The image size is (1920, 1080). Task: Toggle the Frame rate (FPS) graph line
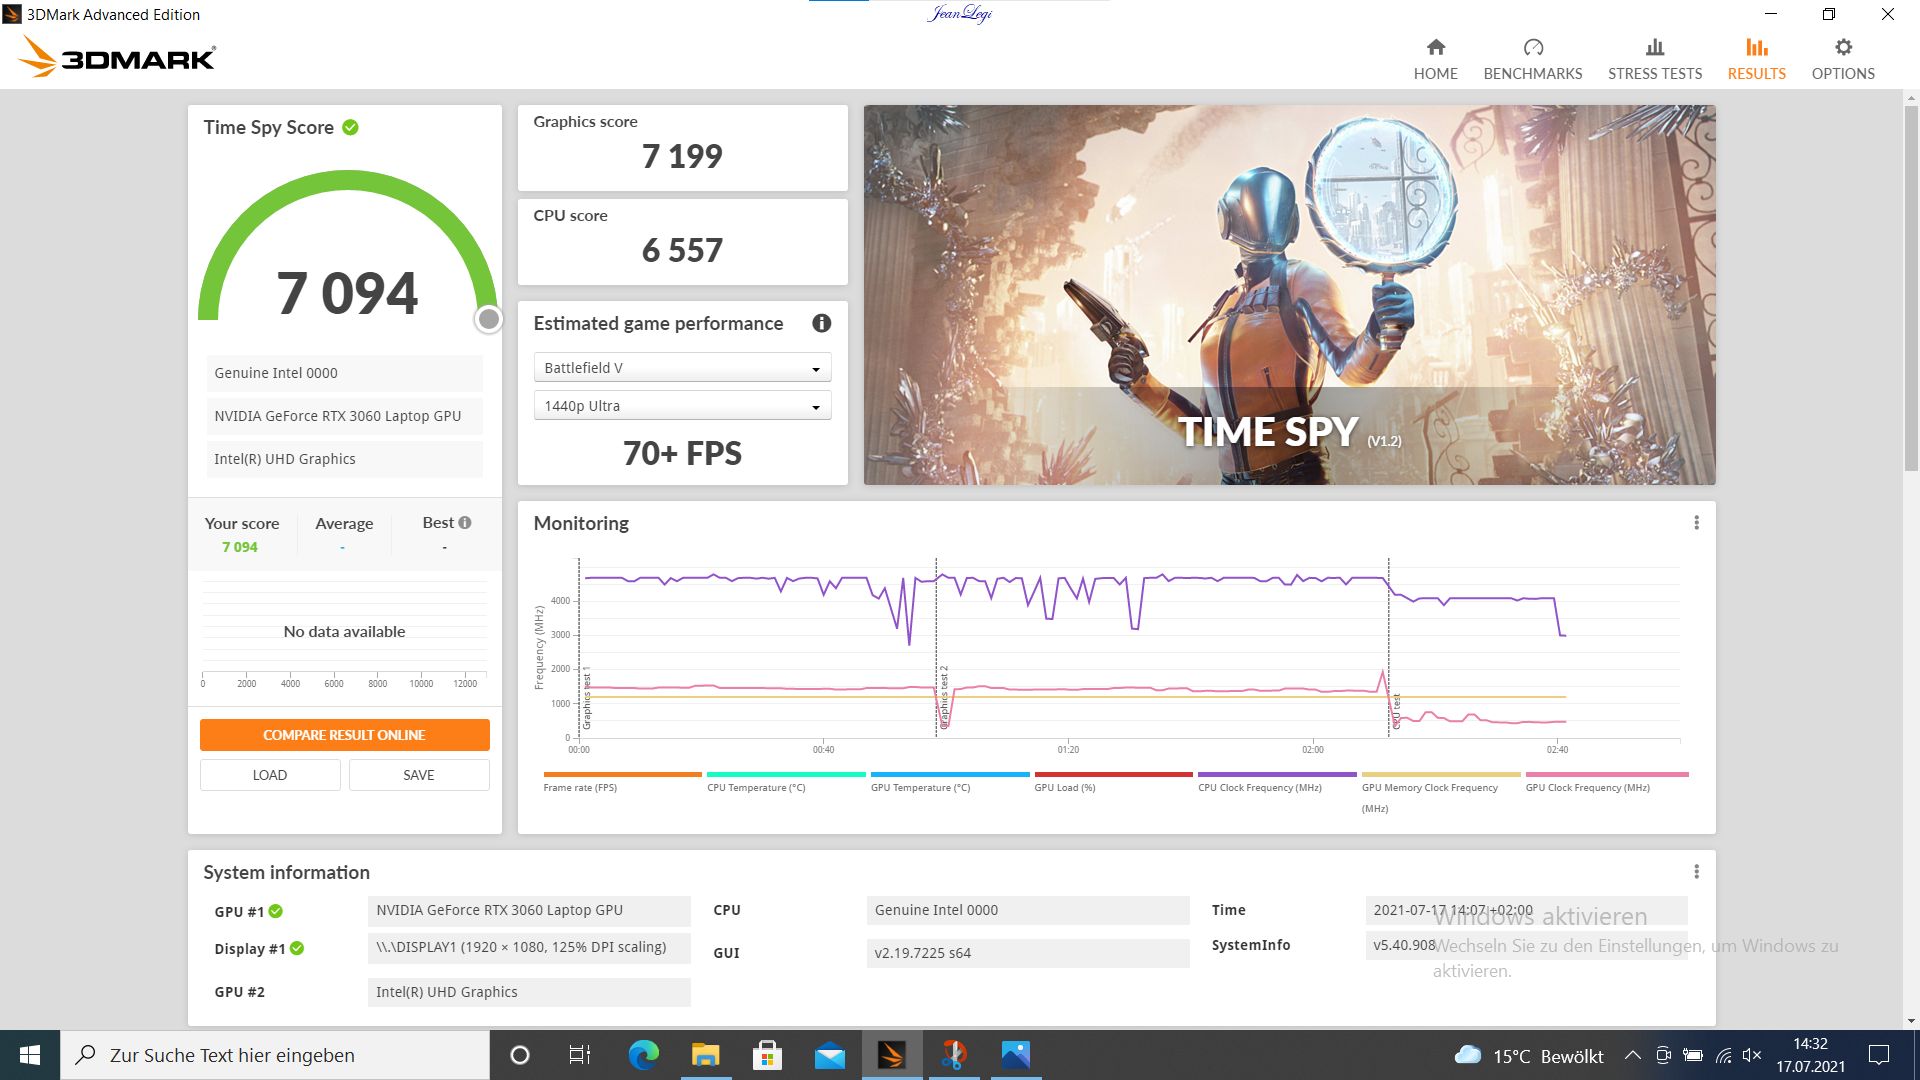coord(620,773)
